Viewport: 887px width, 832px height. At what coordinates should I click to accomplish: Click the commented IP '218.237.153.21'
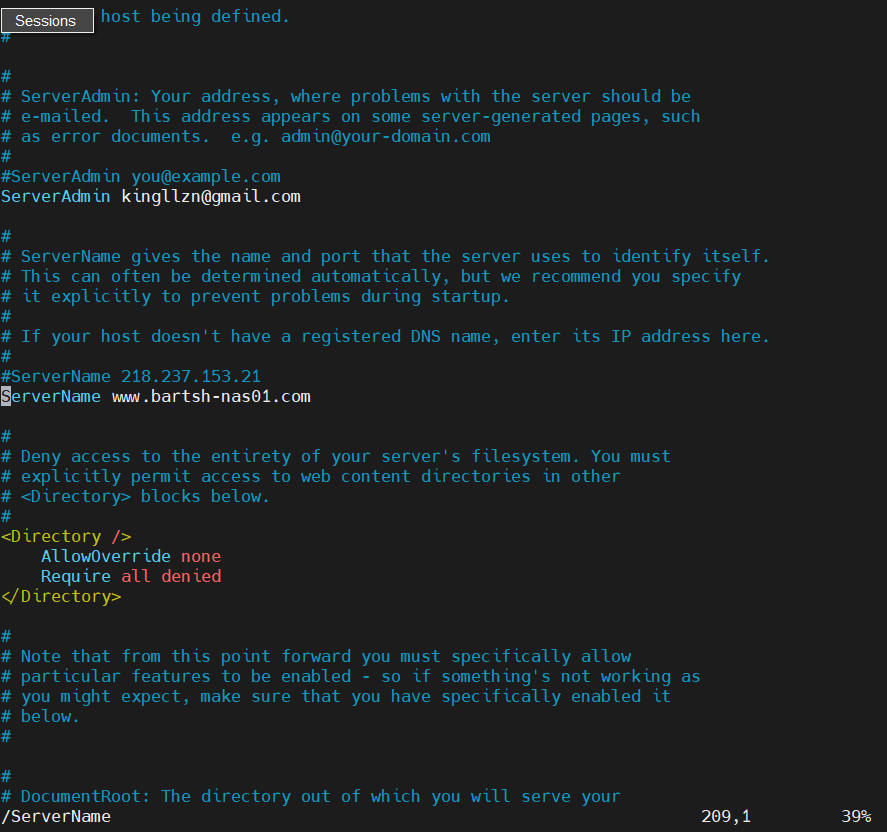pyautogui.click(x=191, y=377)
